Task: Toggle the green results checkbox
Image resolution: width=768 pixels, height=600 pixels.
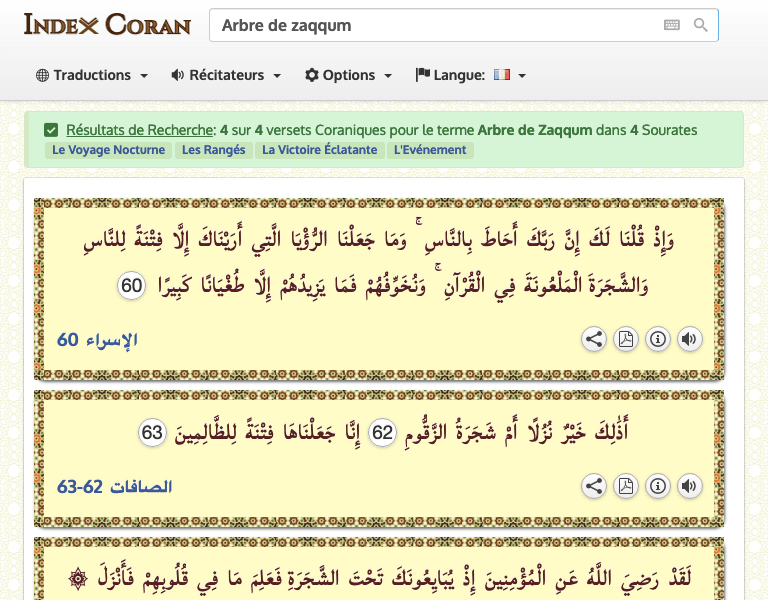Action: 51,130
